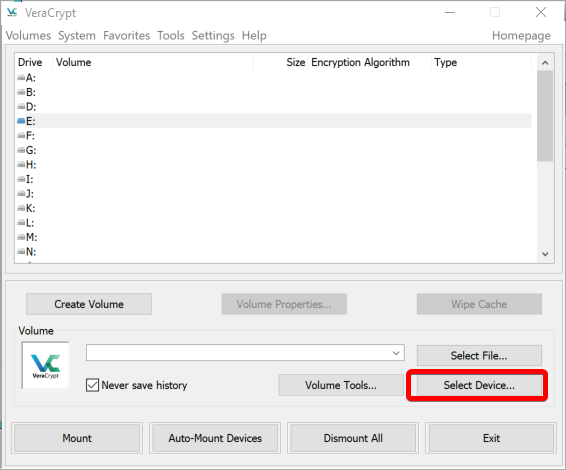Open the Favorites menu

(126, 36)
